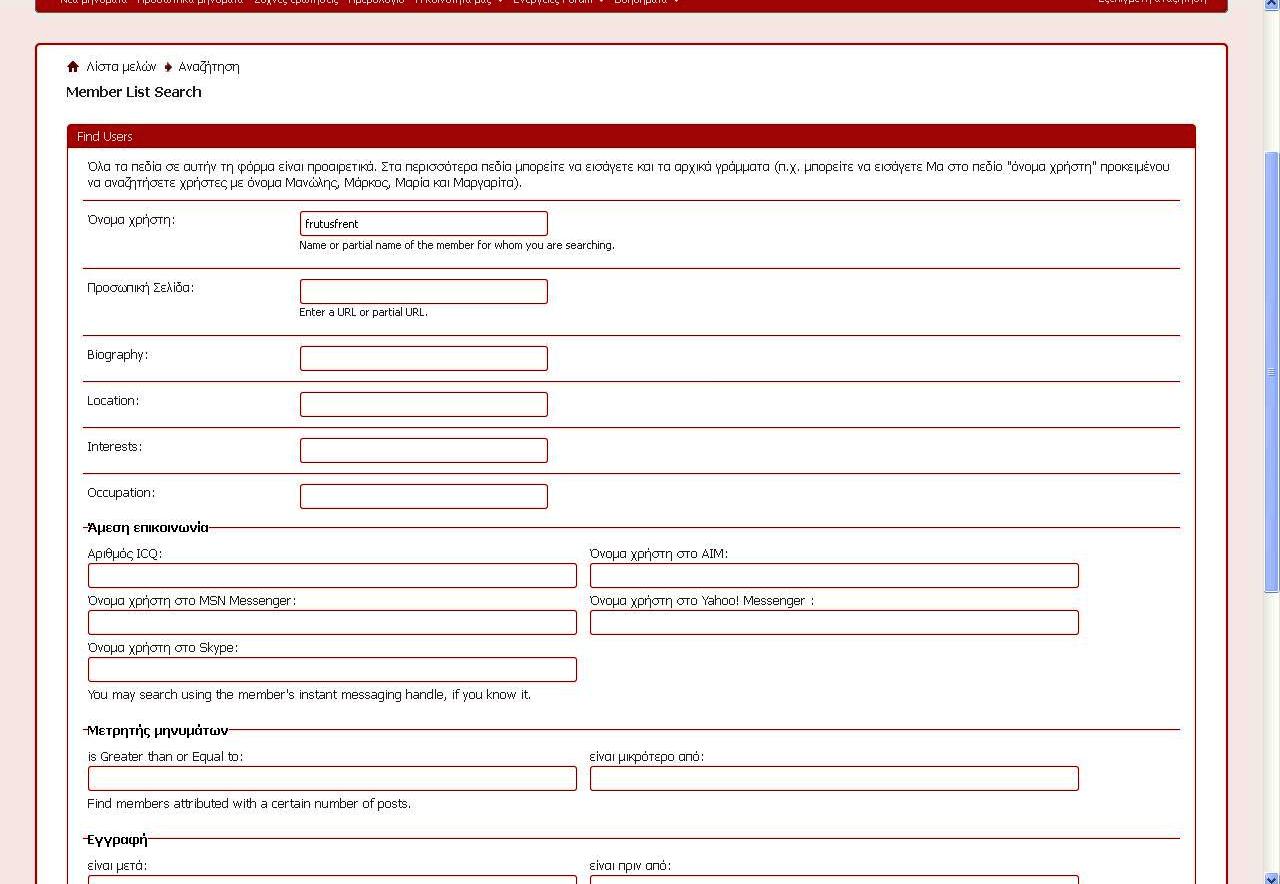
Task: Click the vertical scrollbar thumb
Action: [1271, 370]
